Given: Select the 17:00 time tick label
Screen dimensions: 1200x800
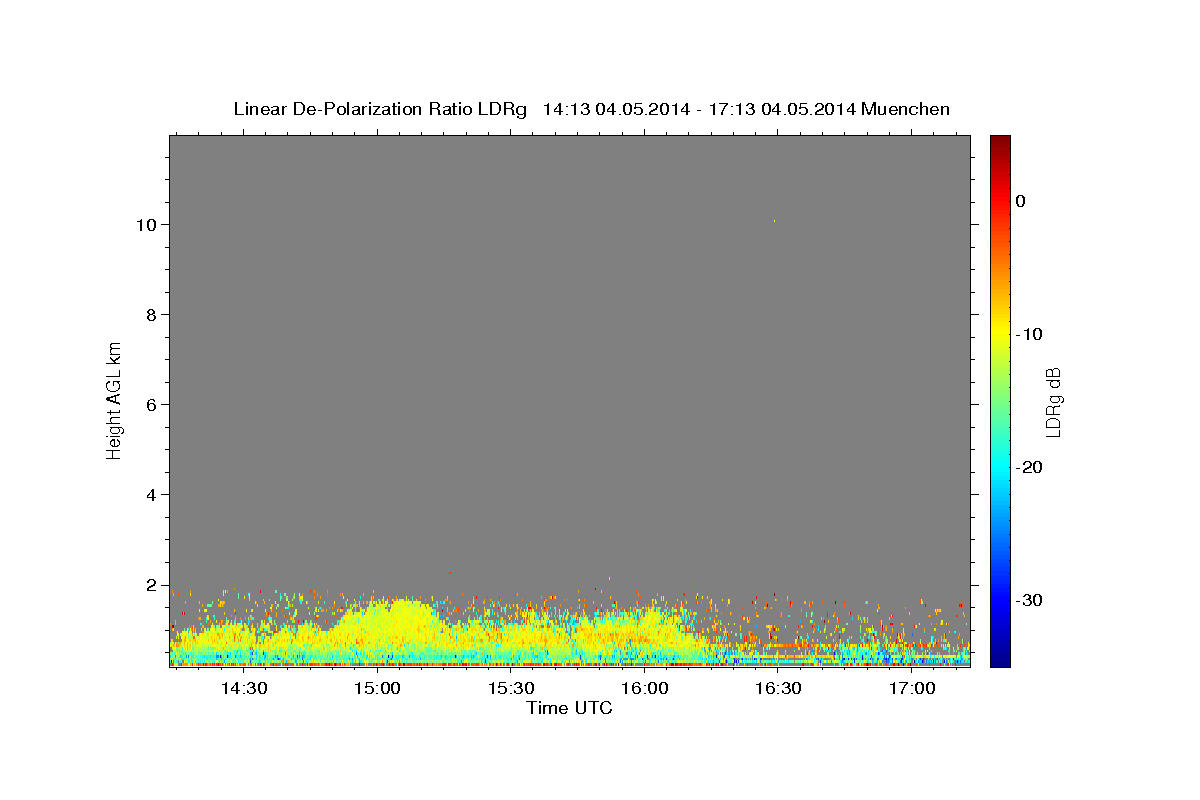Looking at the screenshot, I should 912,688.
